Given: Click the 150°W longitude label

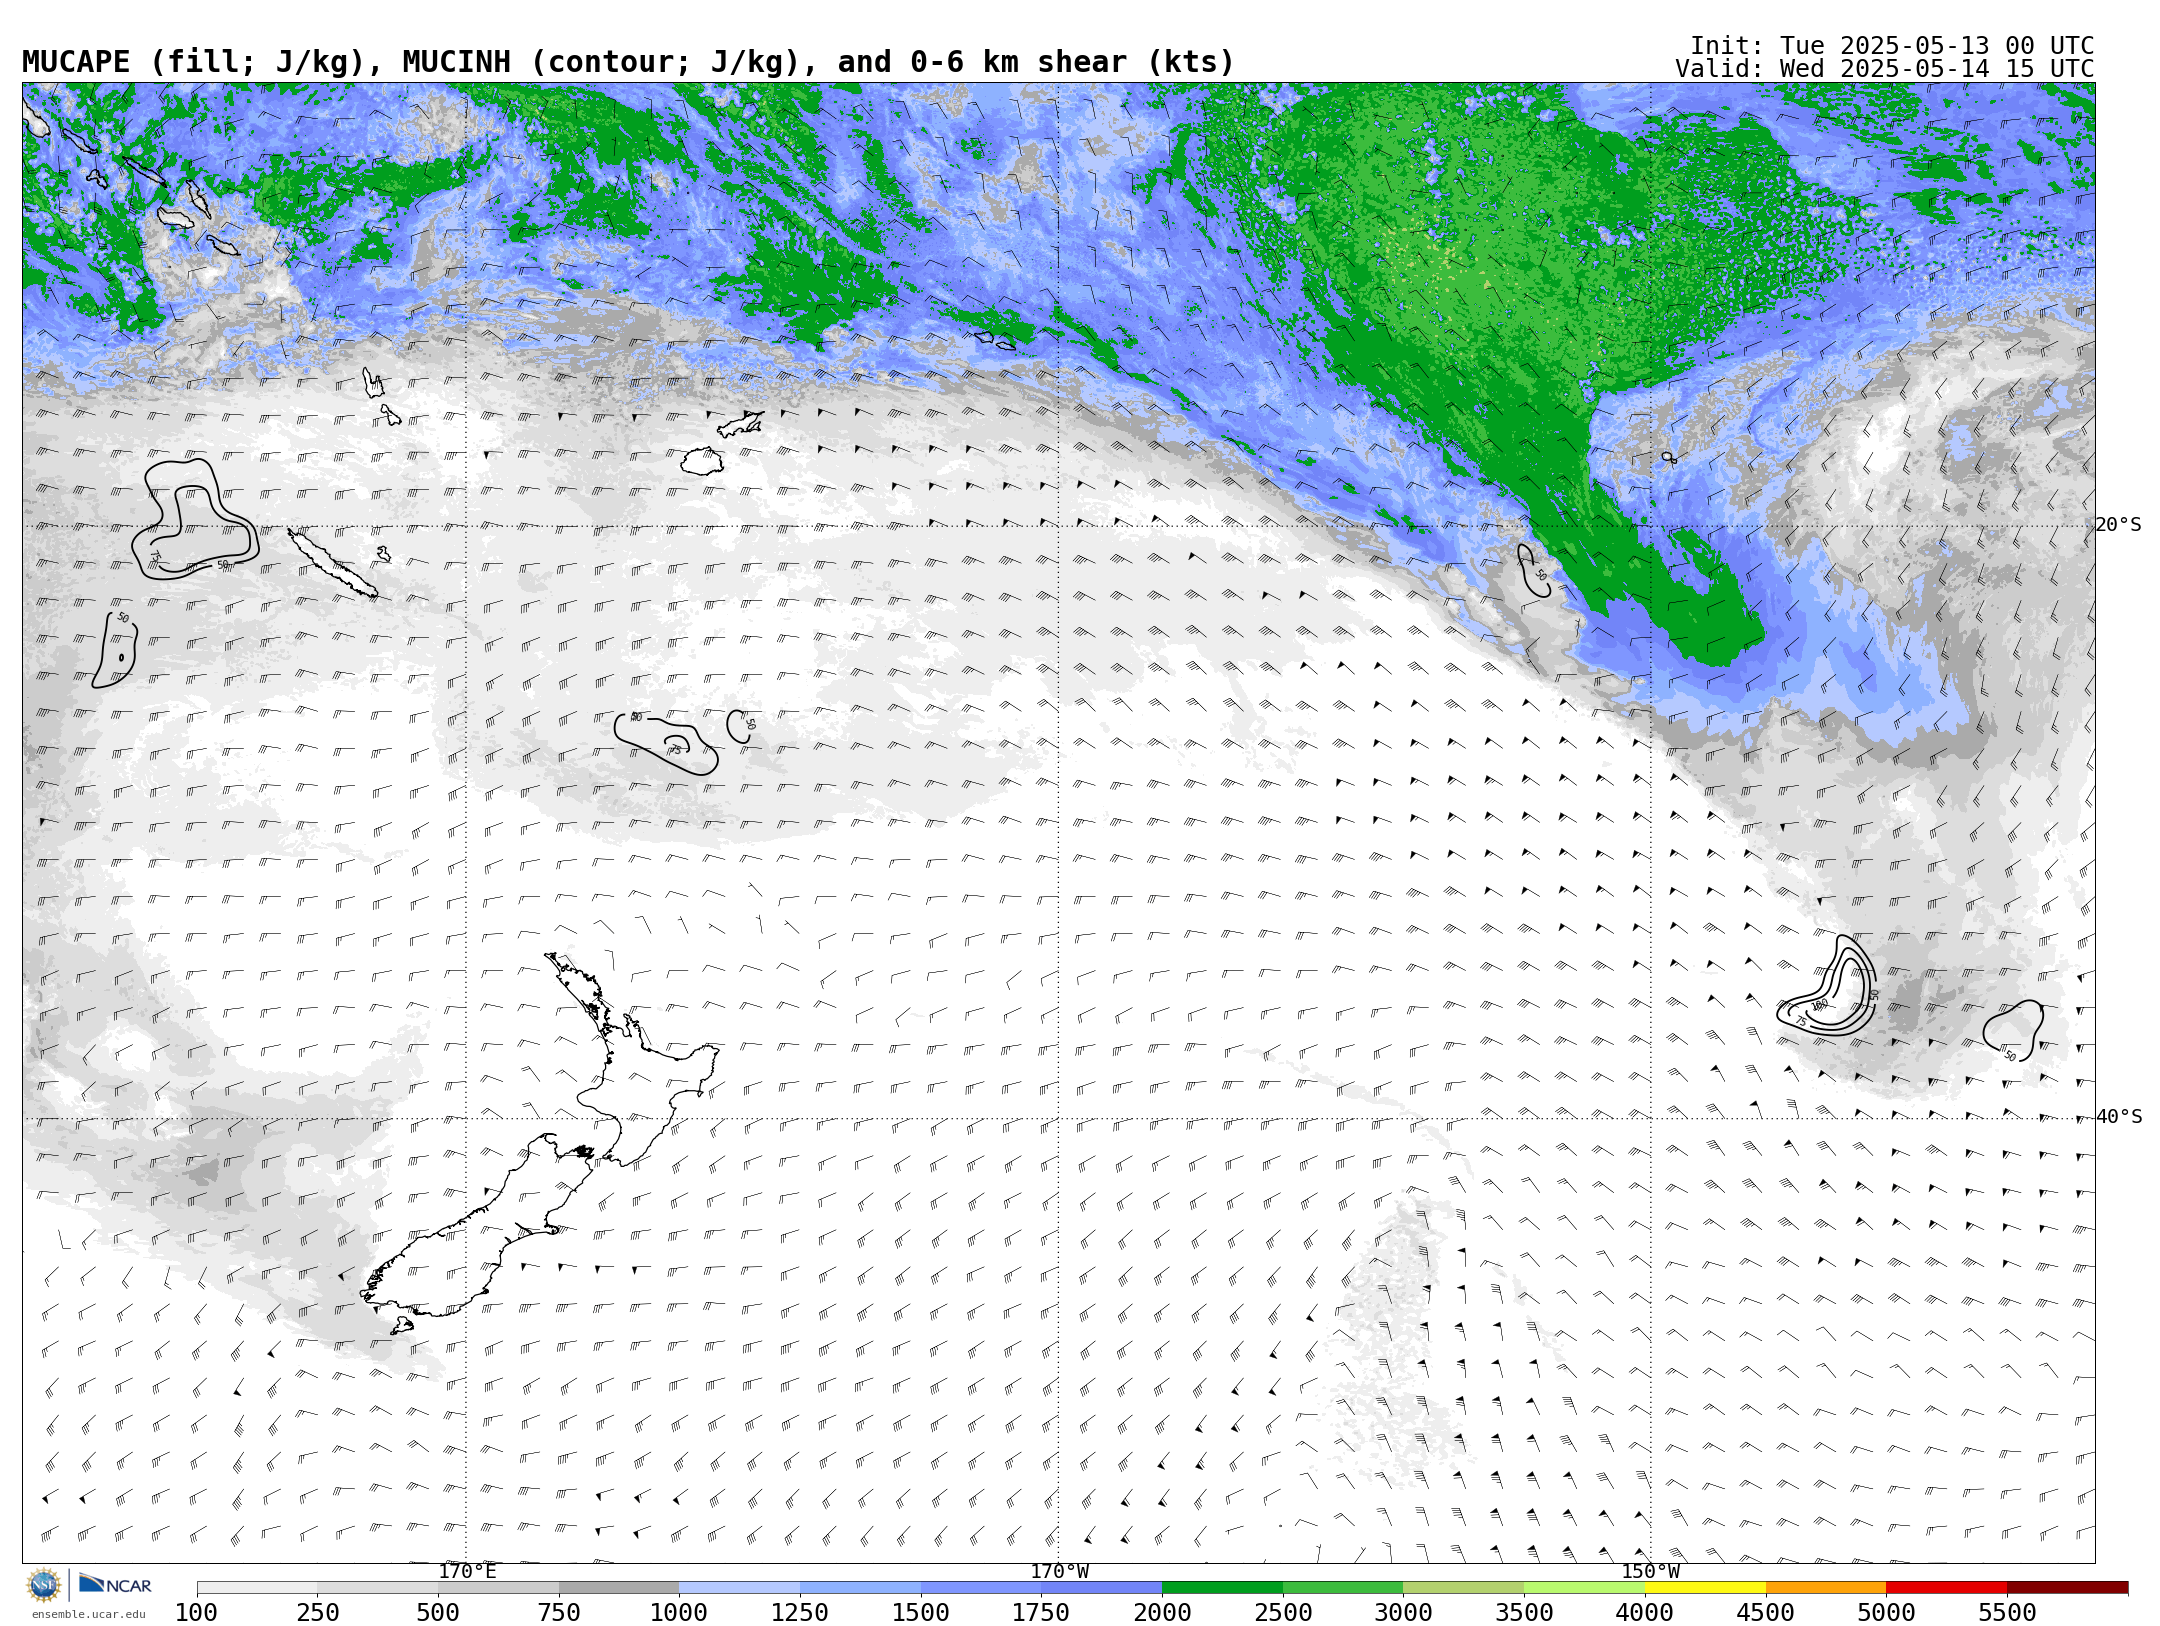Looking at the screenshot, I should tap(1650, 1571).
